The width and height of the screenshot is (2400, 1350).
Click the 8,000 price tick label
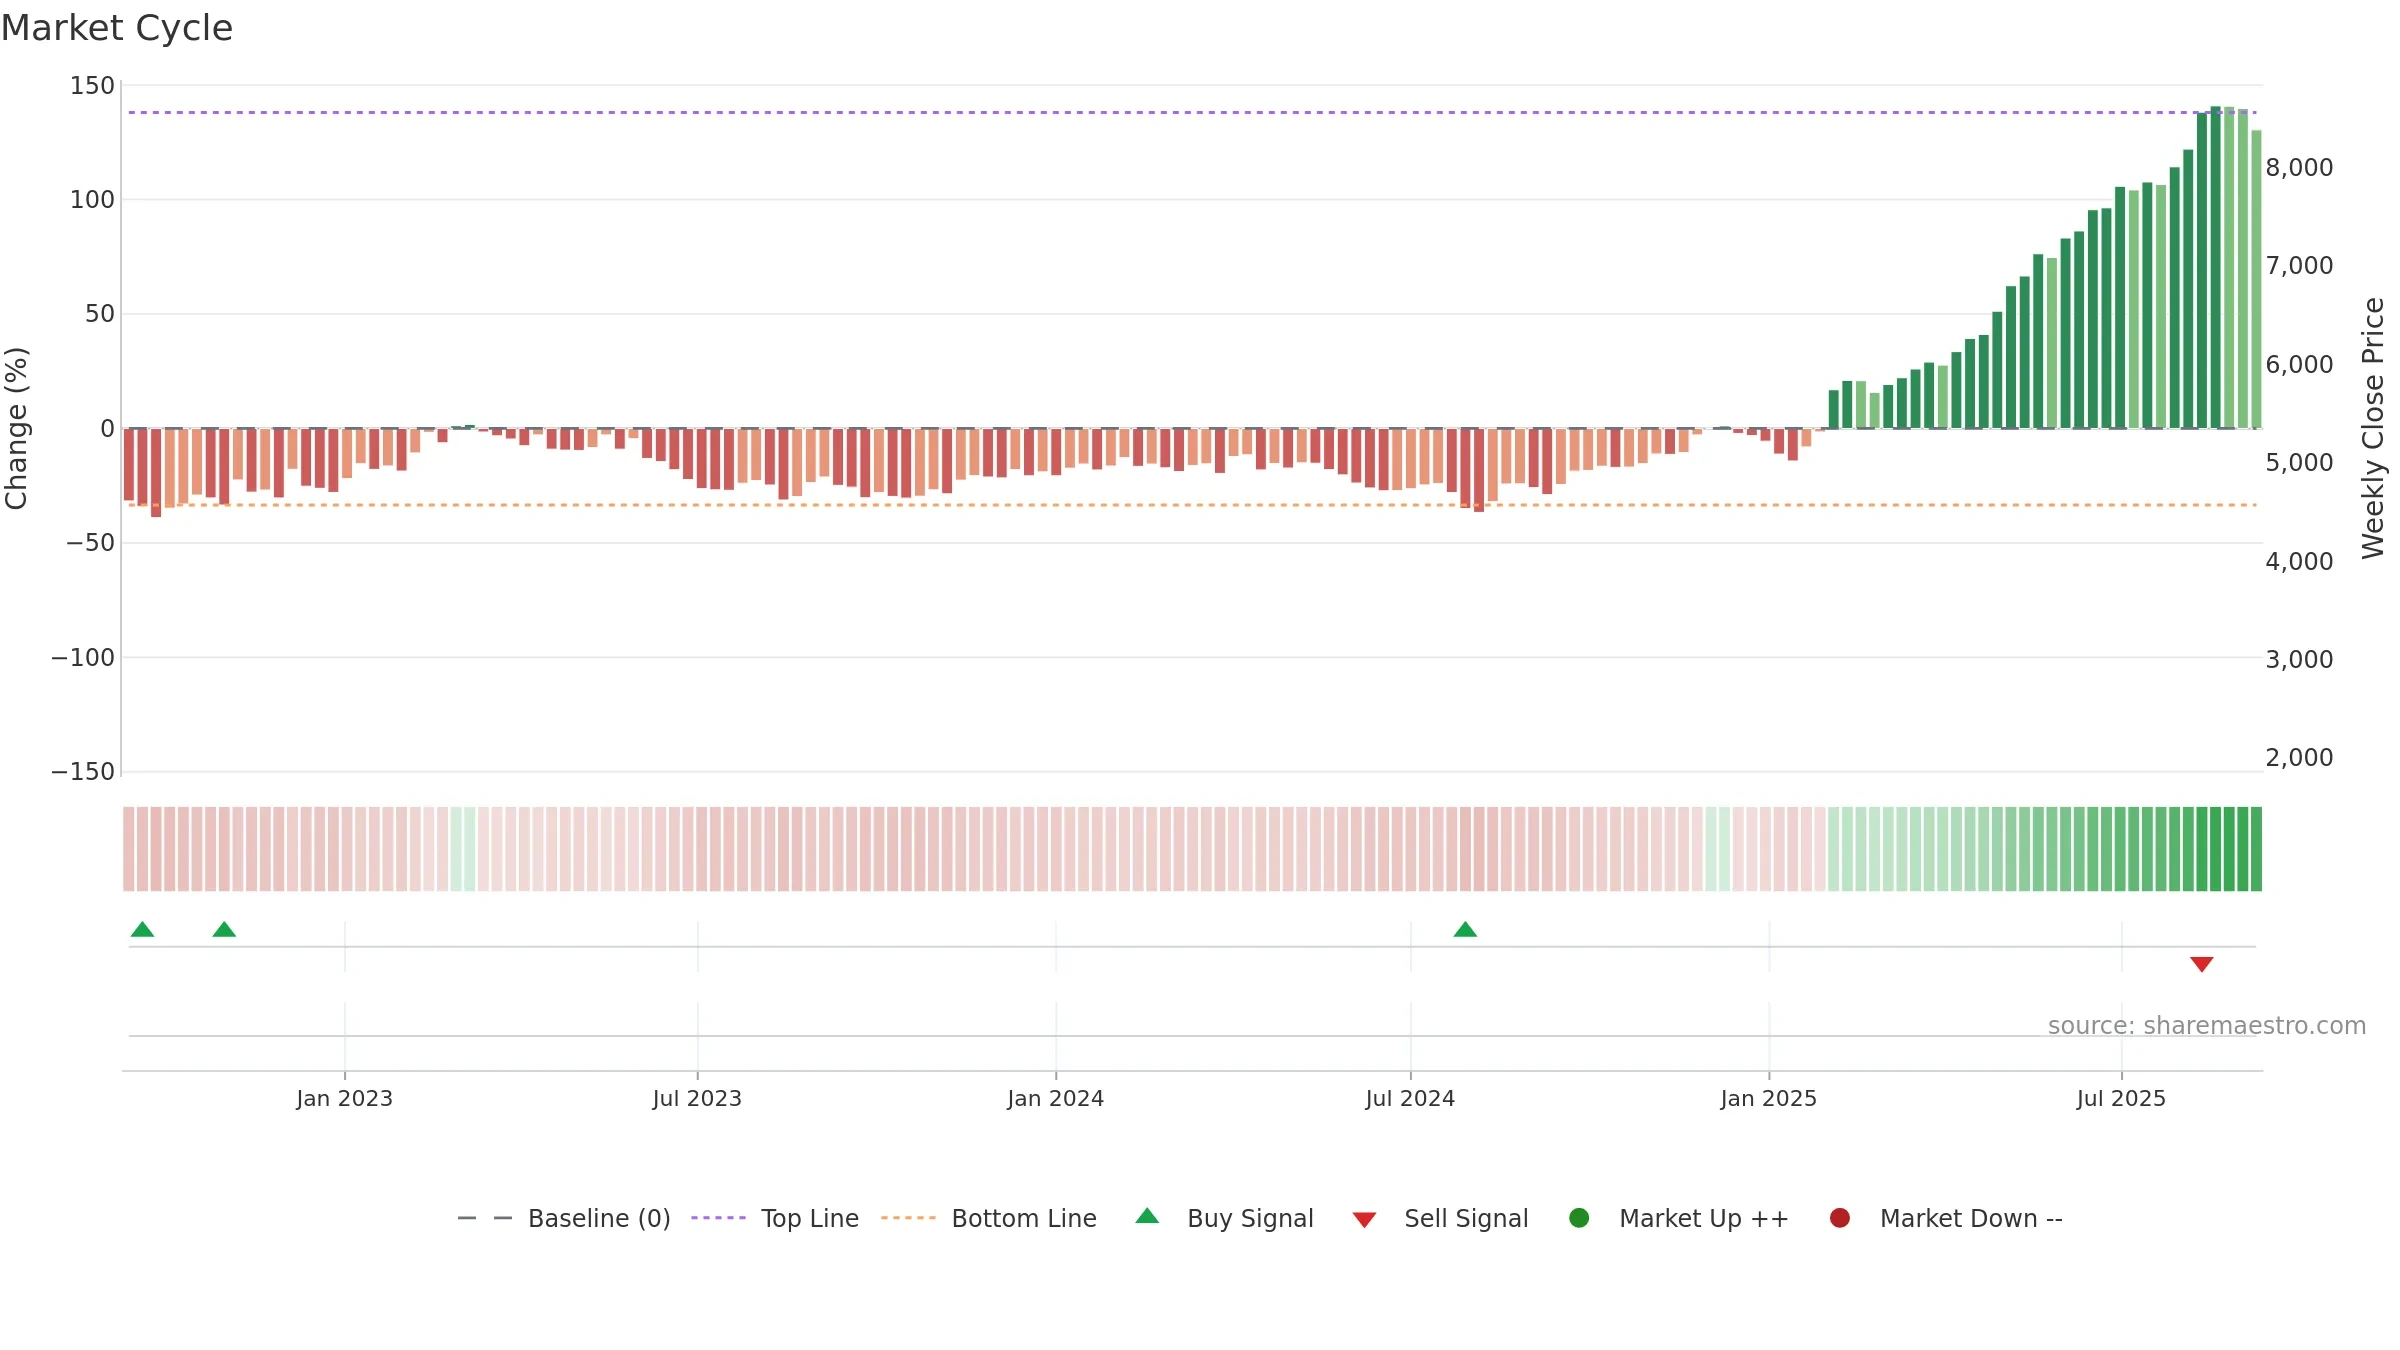(x=2299, y=168)
